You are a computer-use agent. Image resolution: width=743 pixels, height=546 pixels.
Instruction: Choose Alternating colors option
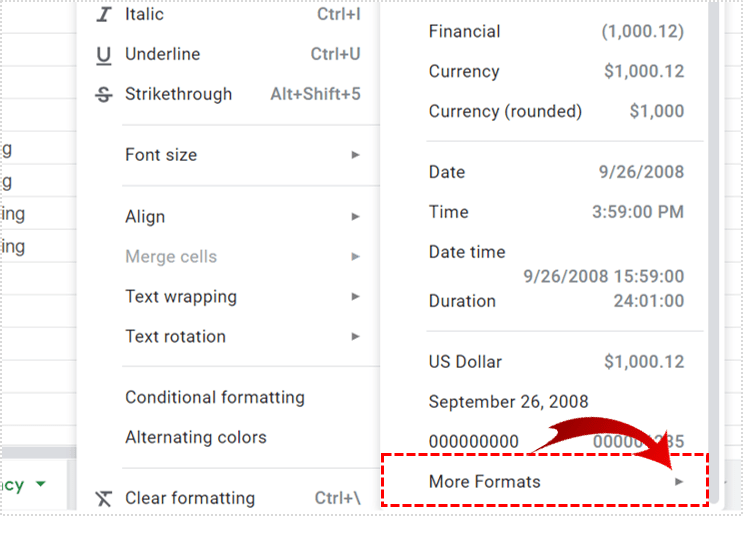(x=196, y=437)
